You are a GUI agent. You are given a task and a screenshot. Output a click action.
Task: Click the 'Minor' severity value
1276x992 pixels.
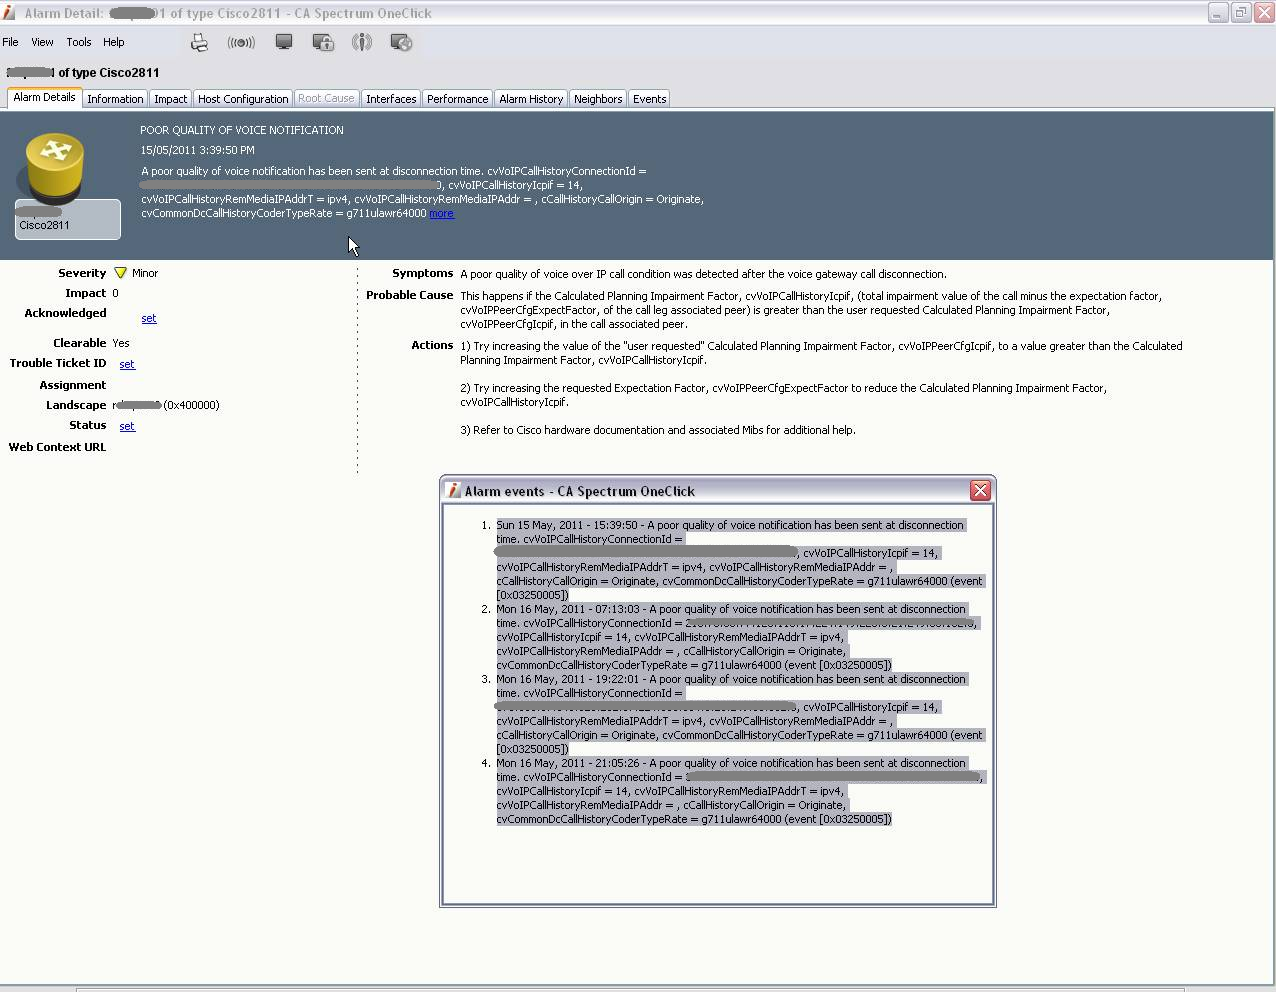tap(145, 273)
